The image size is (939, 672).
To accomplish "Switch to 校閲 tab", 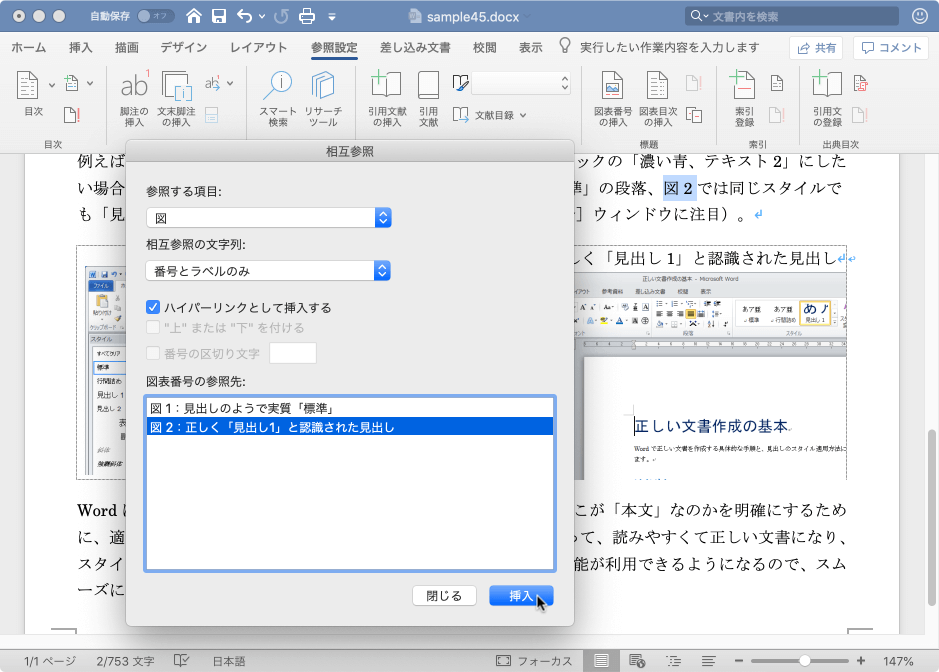I will 484,47.
